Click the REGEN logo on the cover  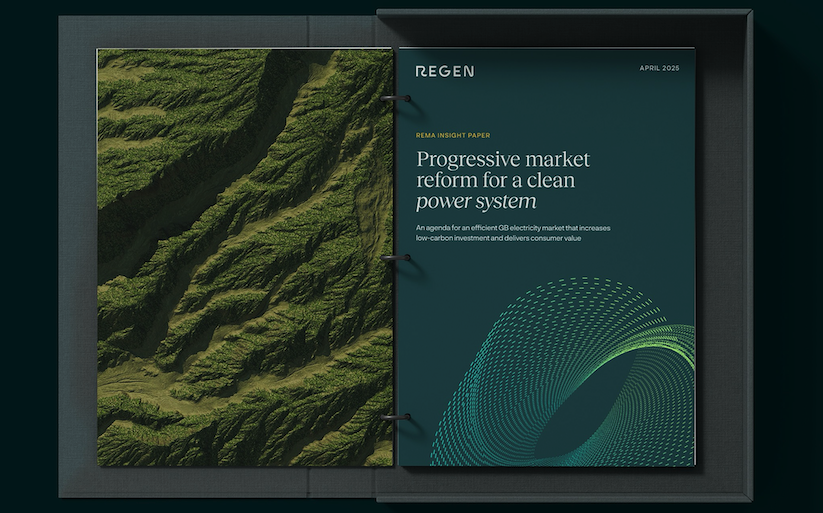pos(444,71)
